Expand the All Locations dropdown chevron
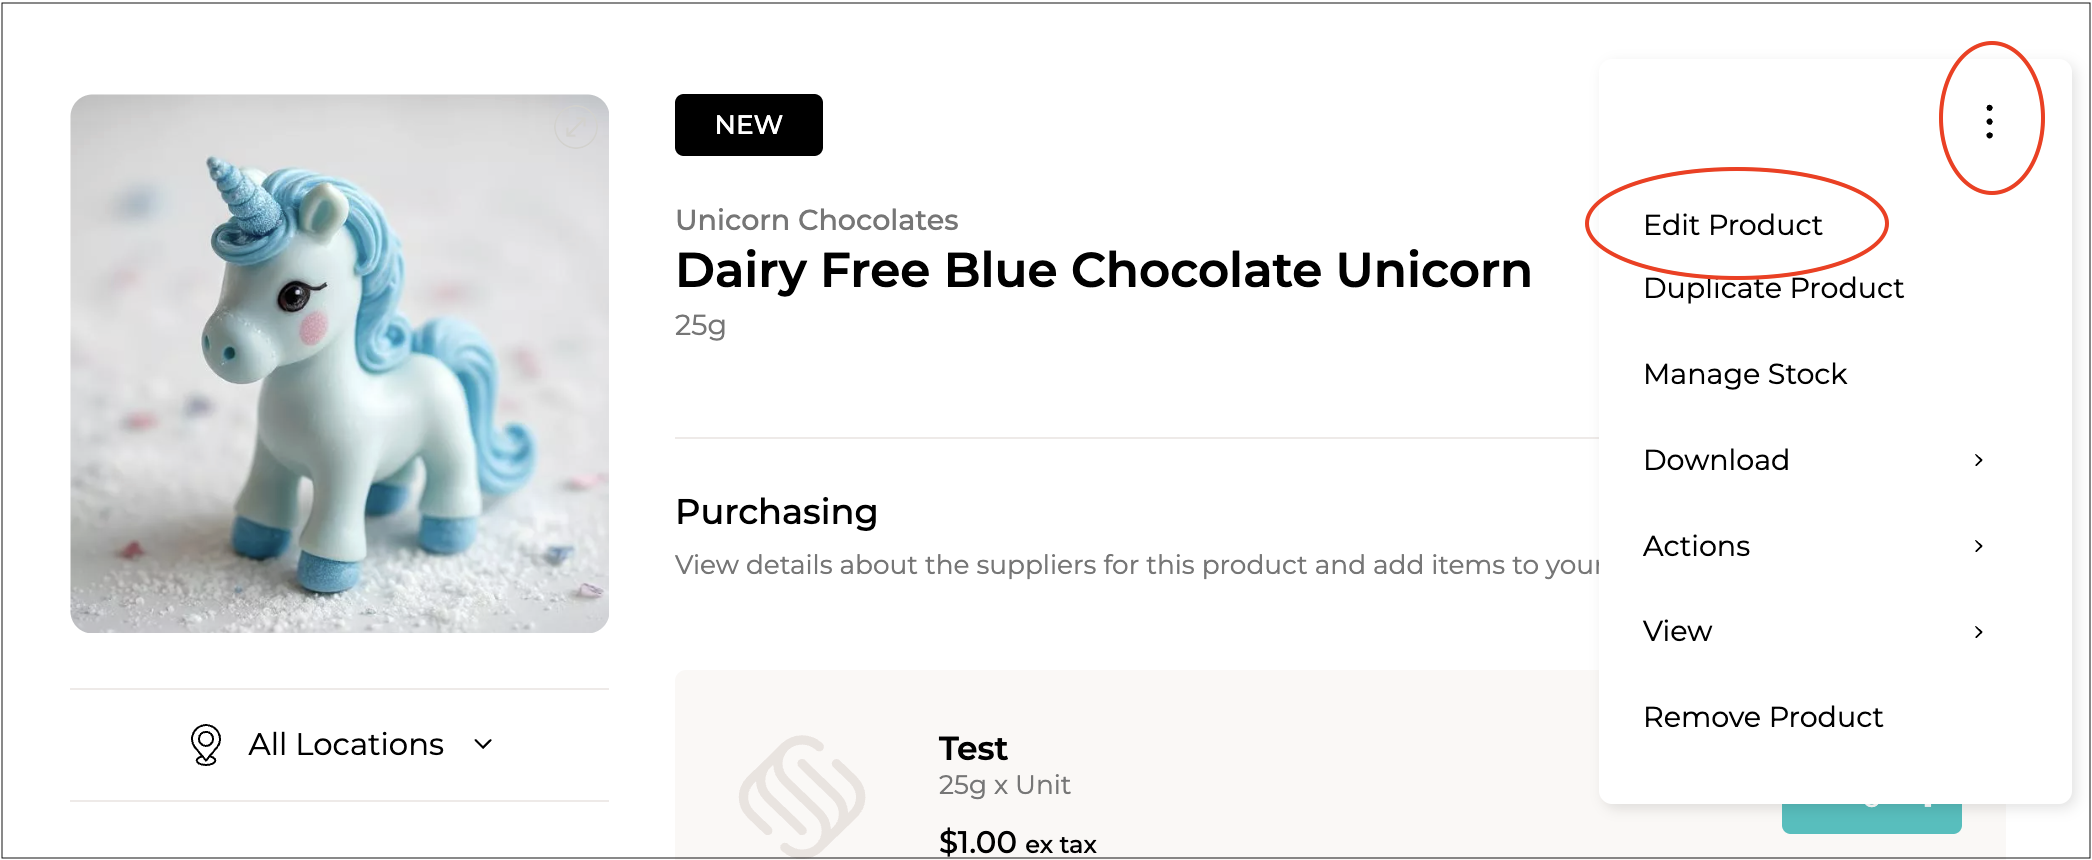The height and width of the screenshot is (860, 2092). tap(484, 744)
